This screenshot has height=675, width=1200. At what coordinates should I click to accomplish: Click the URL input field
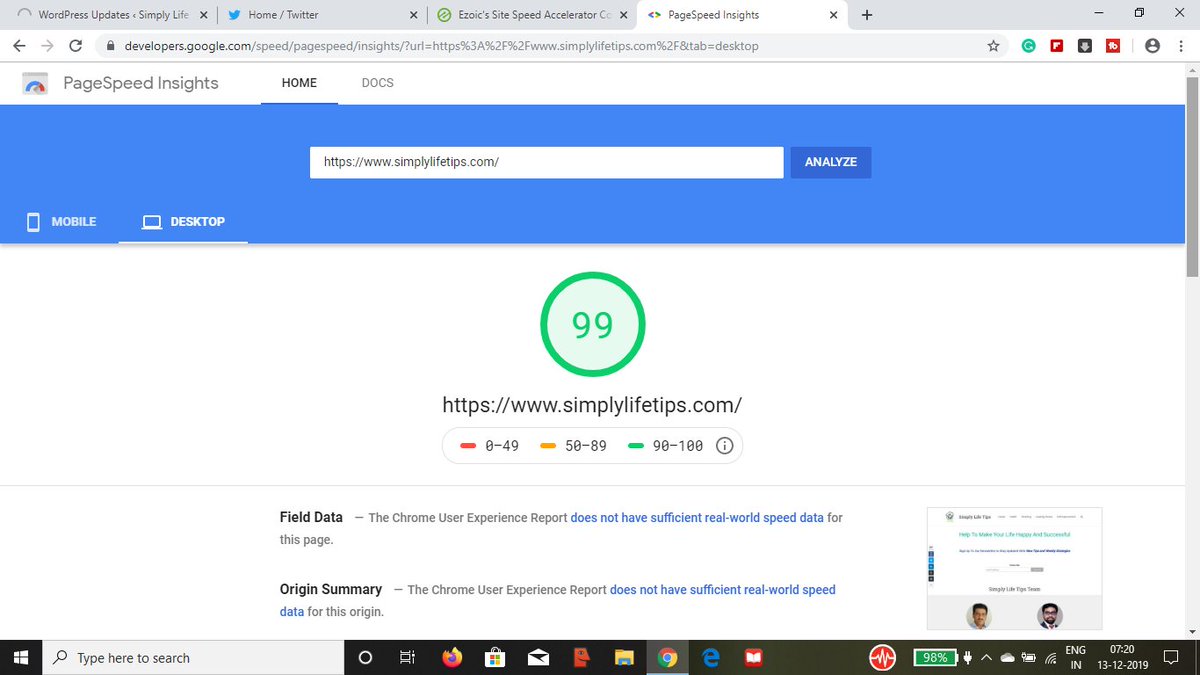[x=546, y=161]
